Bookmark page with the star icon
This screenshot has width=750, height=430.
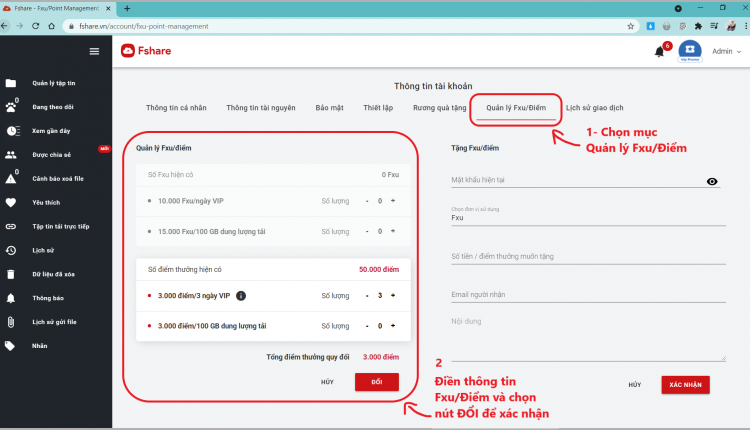coord(630,26)
